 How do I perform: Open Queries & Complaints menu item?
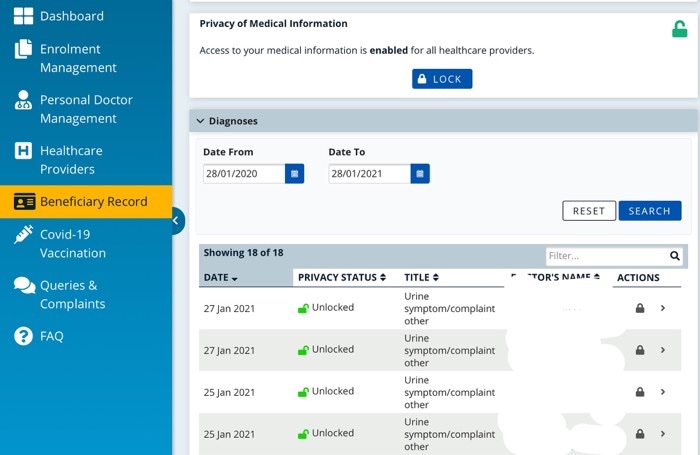click(x=72, y=295)
